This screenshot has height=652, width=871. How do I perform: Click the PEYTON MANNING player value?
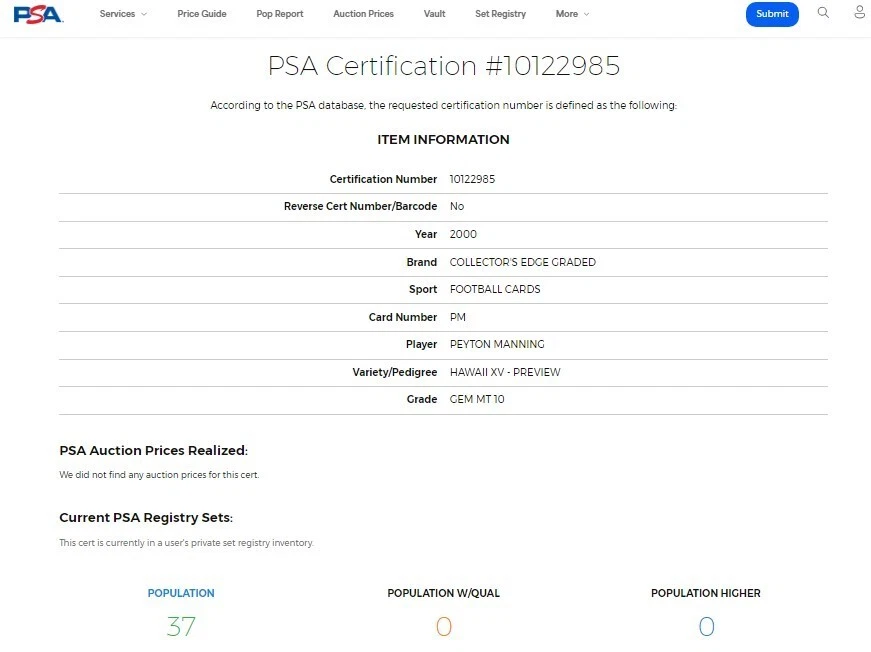point(497,344)
